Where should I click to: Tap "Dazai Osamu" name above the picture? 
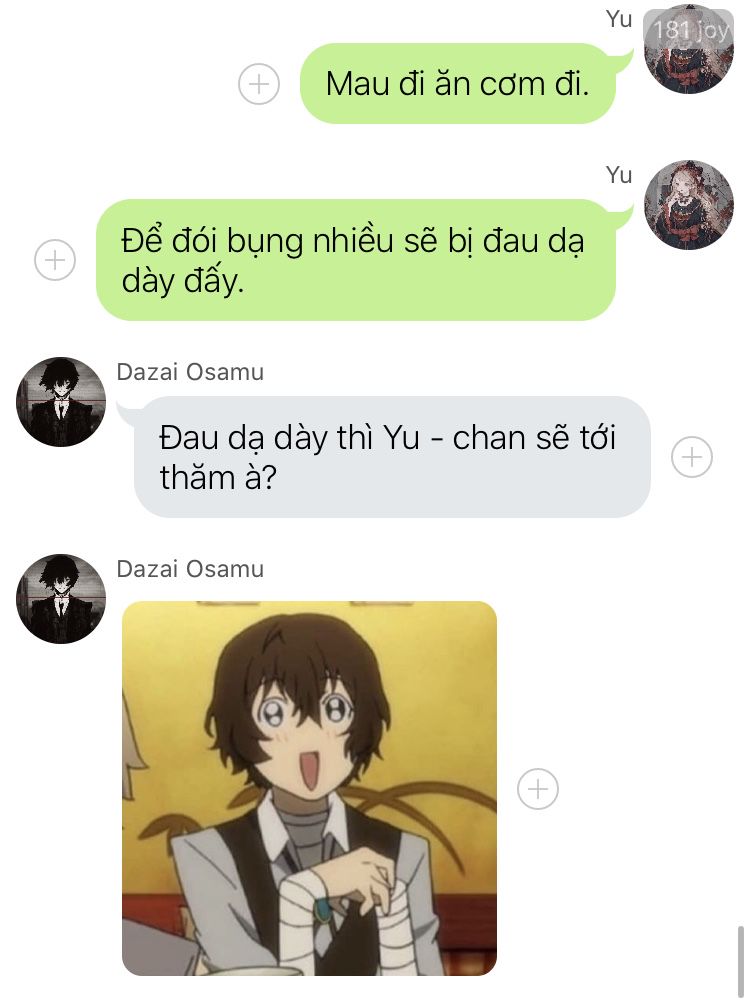click(190, 569)
